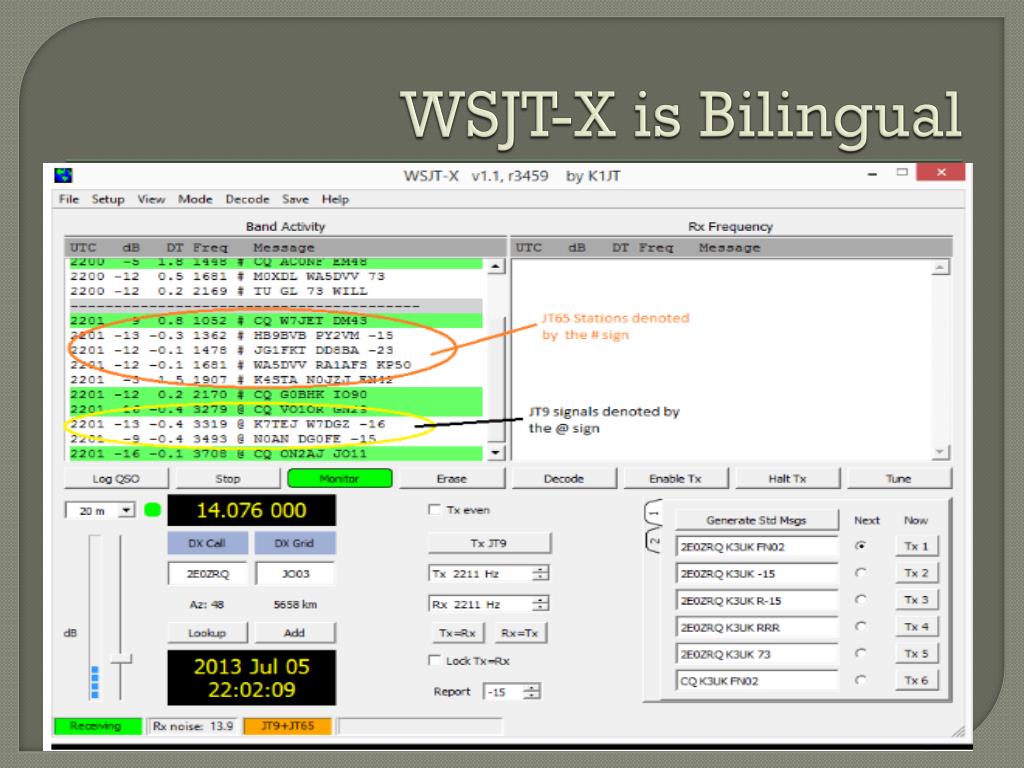The width and height of the screenshot is (1024, 768).
Task: Click the DX Grid label button
Action: 295,543
